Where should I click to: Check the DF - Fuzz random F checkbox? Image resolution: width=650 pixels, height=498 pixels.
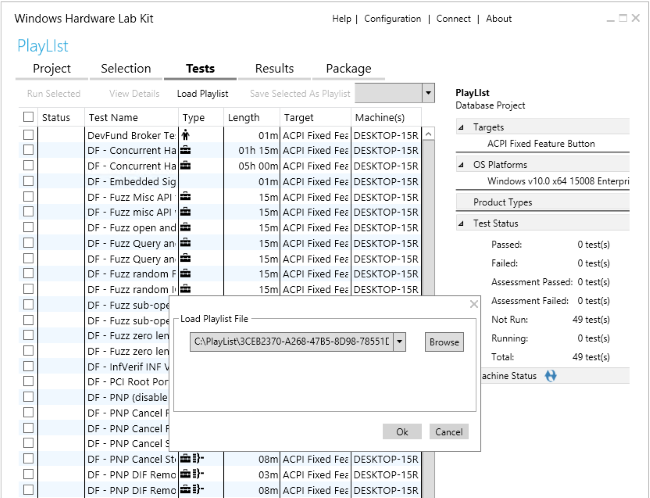29,274
